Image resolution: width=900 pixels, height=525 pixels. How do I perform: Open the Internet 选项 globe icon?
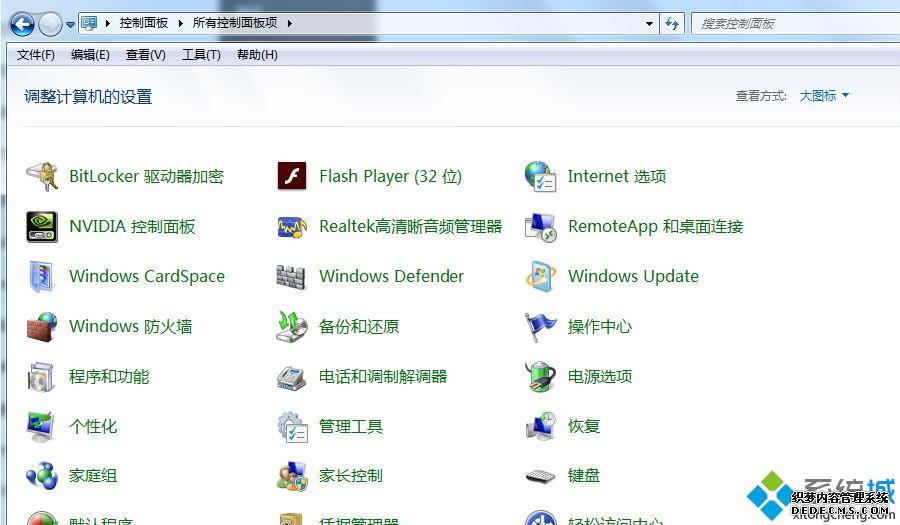click(x=540, y=176)
